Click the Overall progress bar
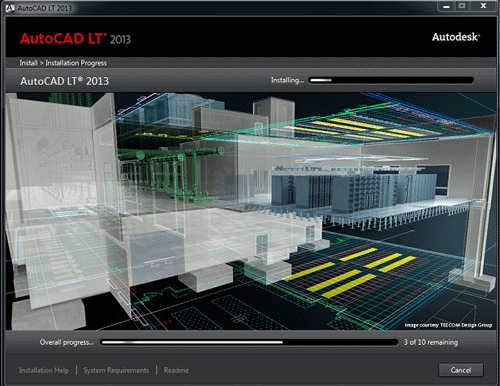The width and height of the screenshot is (500, 386). 249,342
